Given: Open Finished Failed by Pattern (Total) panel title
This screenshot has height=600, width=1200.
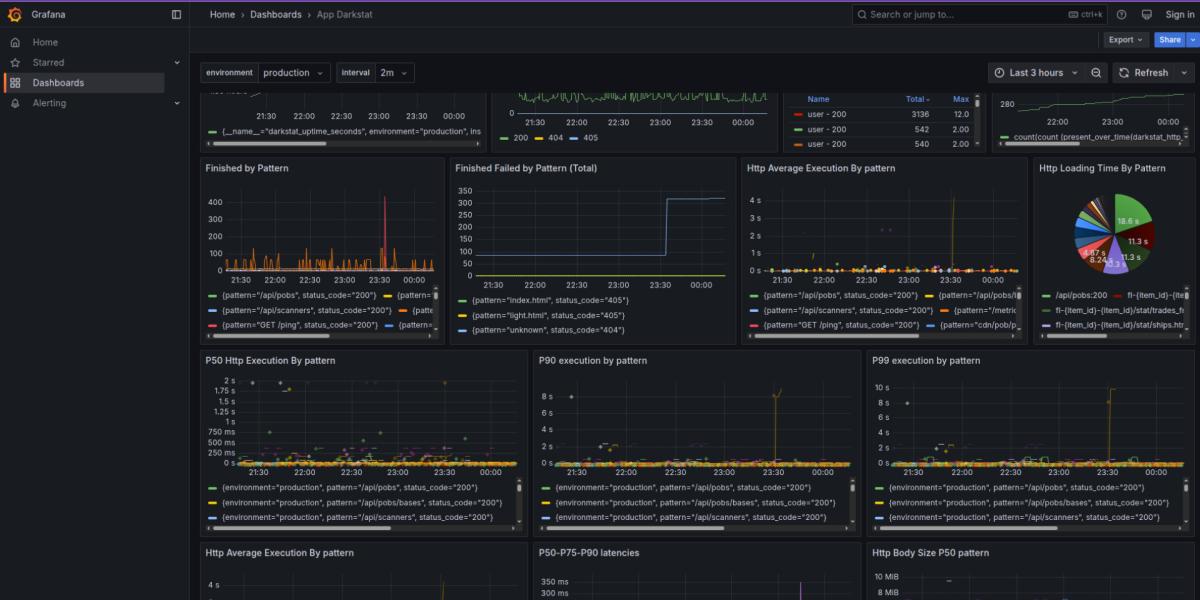Looking at the screenshot, I should (x=526, y=168).
